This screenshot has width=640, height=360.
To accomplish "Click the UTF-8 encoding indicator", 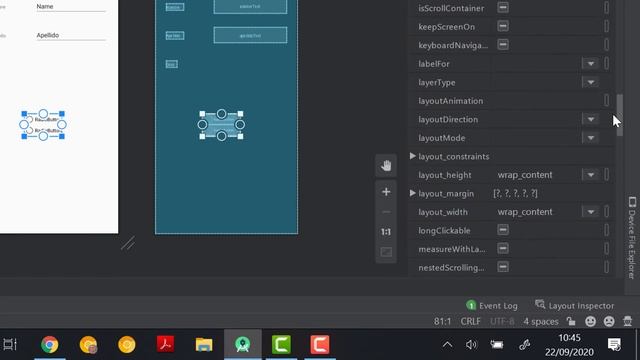I will point(502,322).
